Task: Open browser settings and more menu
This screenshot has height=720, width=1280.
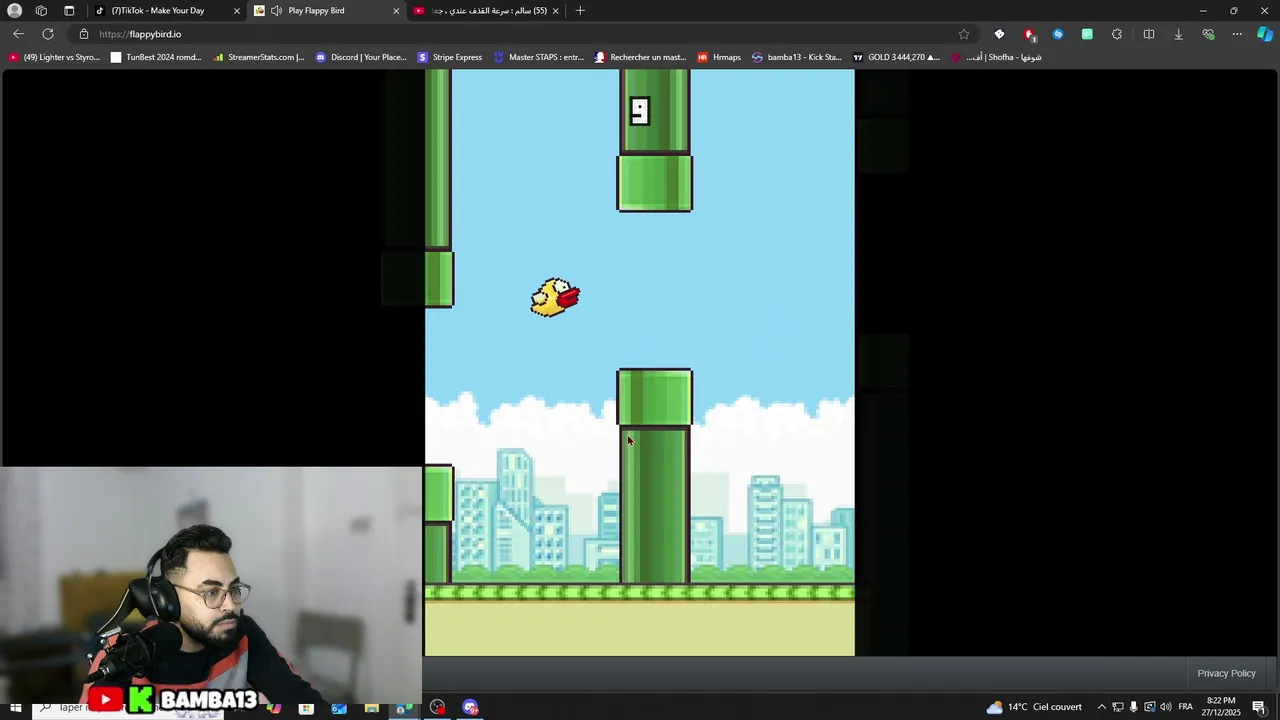Action: pos(1237,34)
